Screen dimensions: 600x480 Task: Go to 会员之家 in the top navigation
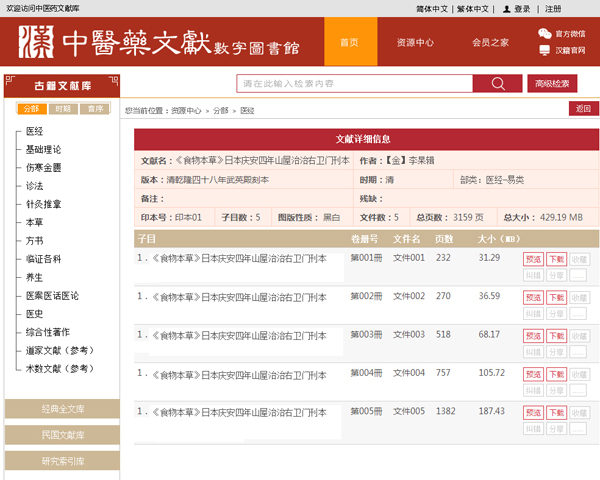coord(490,43)
